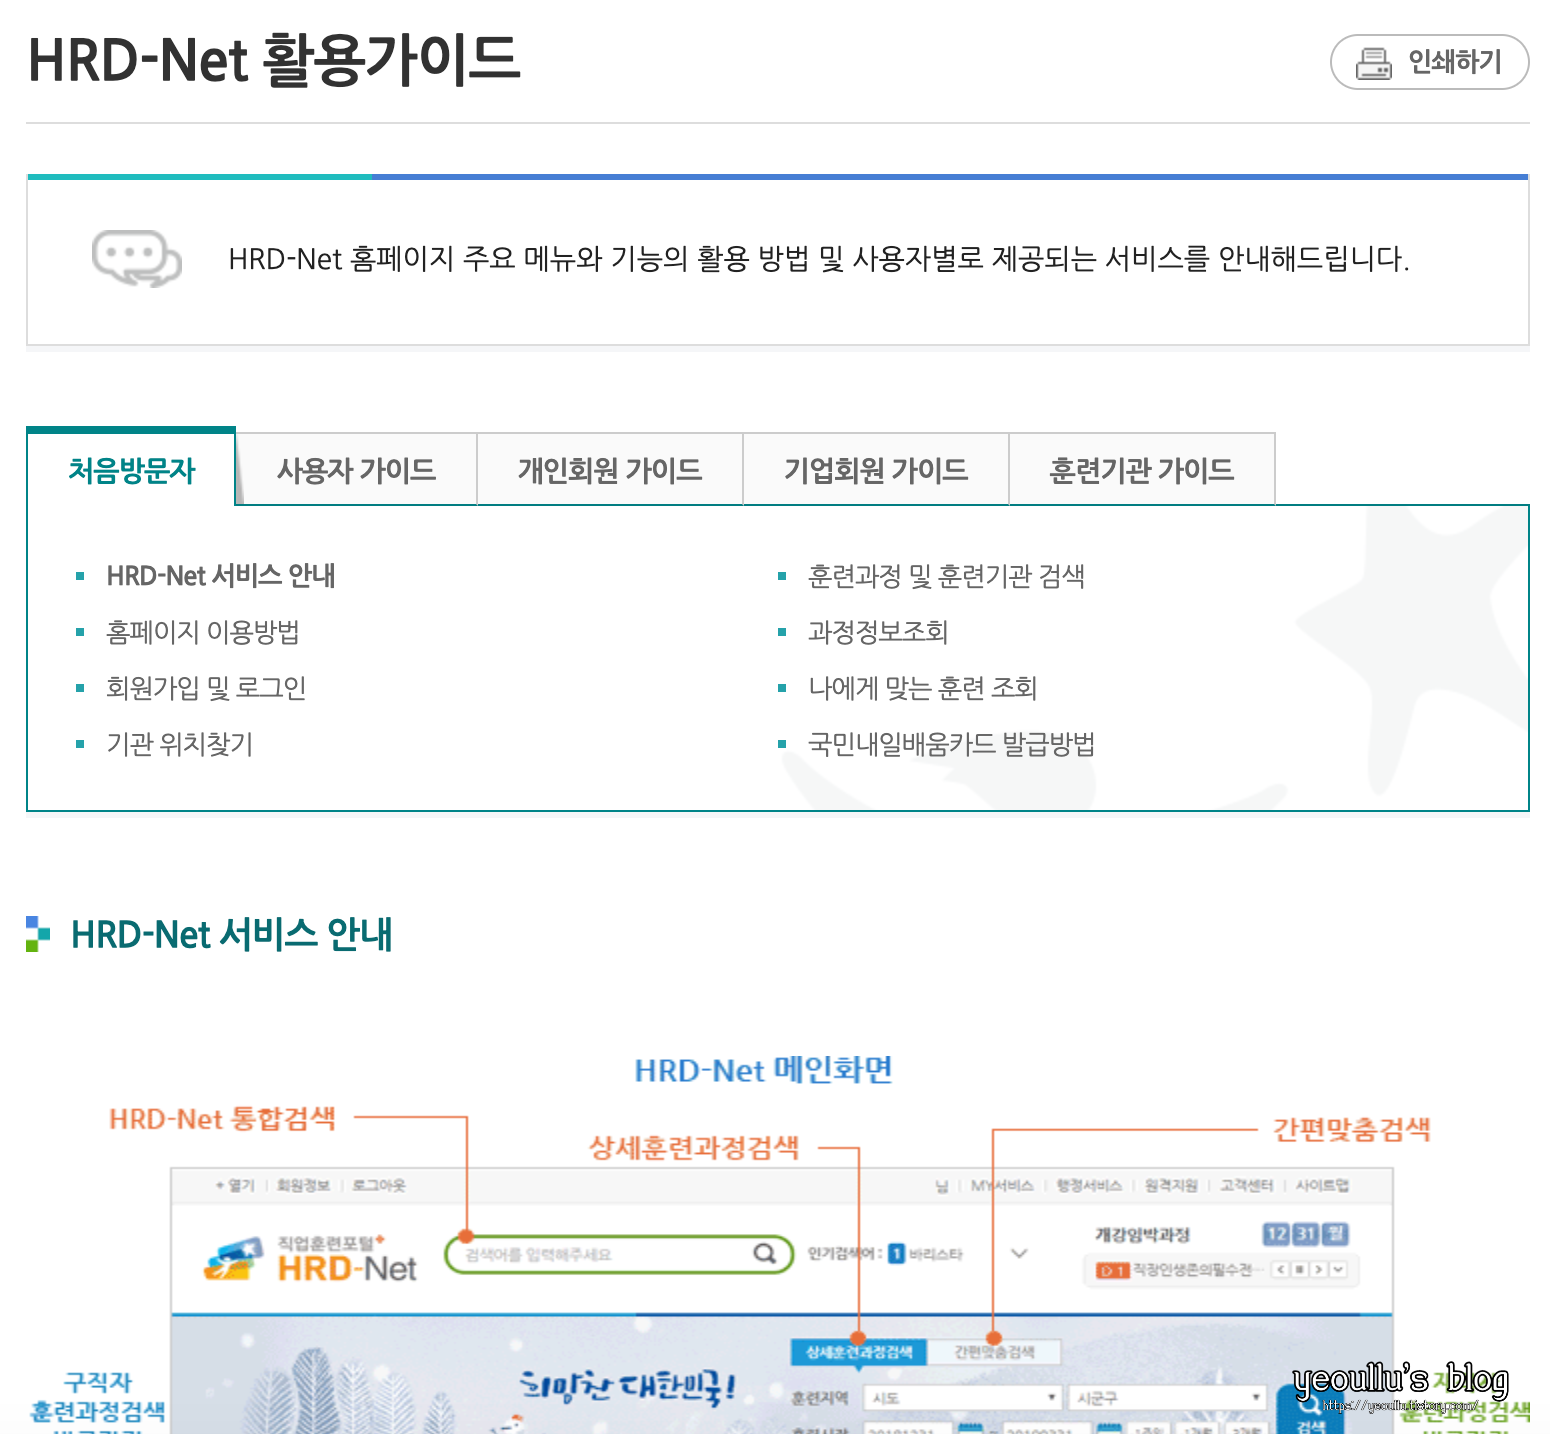Click the 상세훈련과정검색 tab in the image
Viewport: 1550px width, 1434px height.
(x=859, y=1352)
